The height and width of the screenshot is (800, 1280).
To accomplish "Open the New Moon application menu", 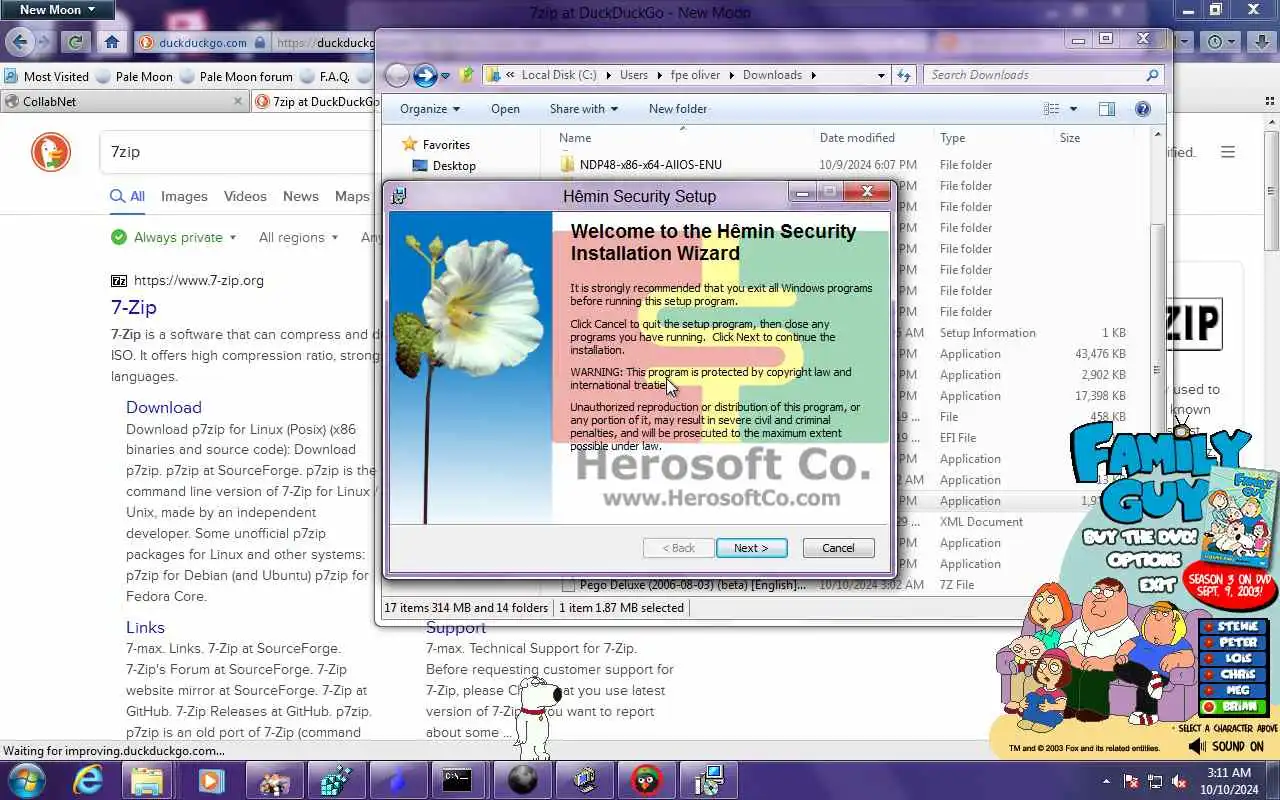I will point(57,10).
